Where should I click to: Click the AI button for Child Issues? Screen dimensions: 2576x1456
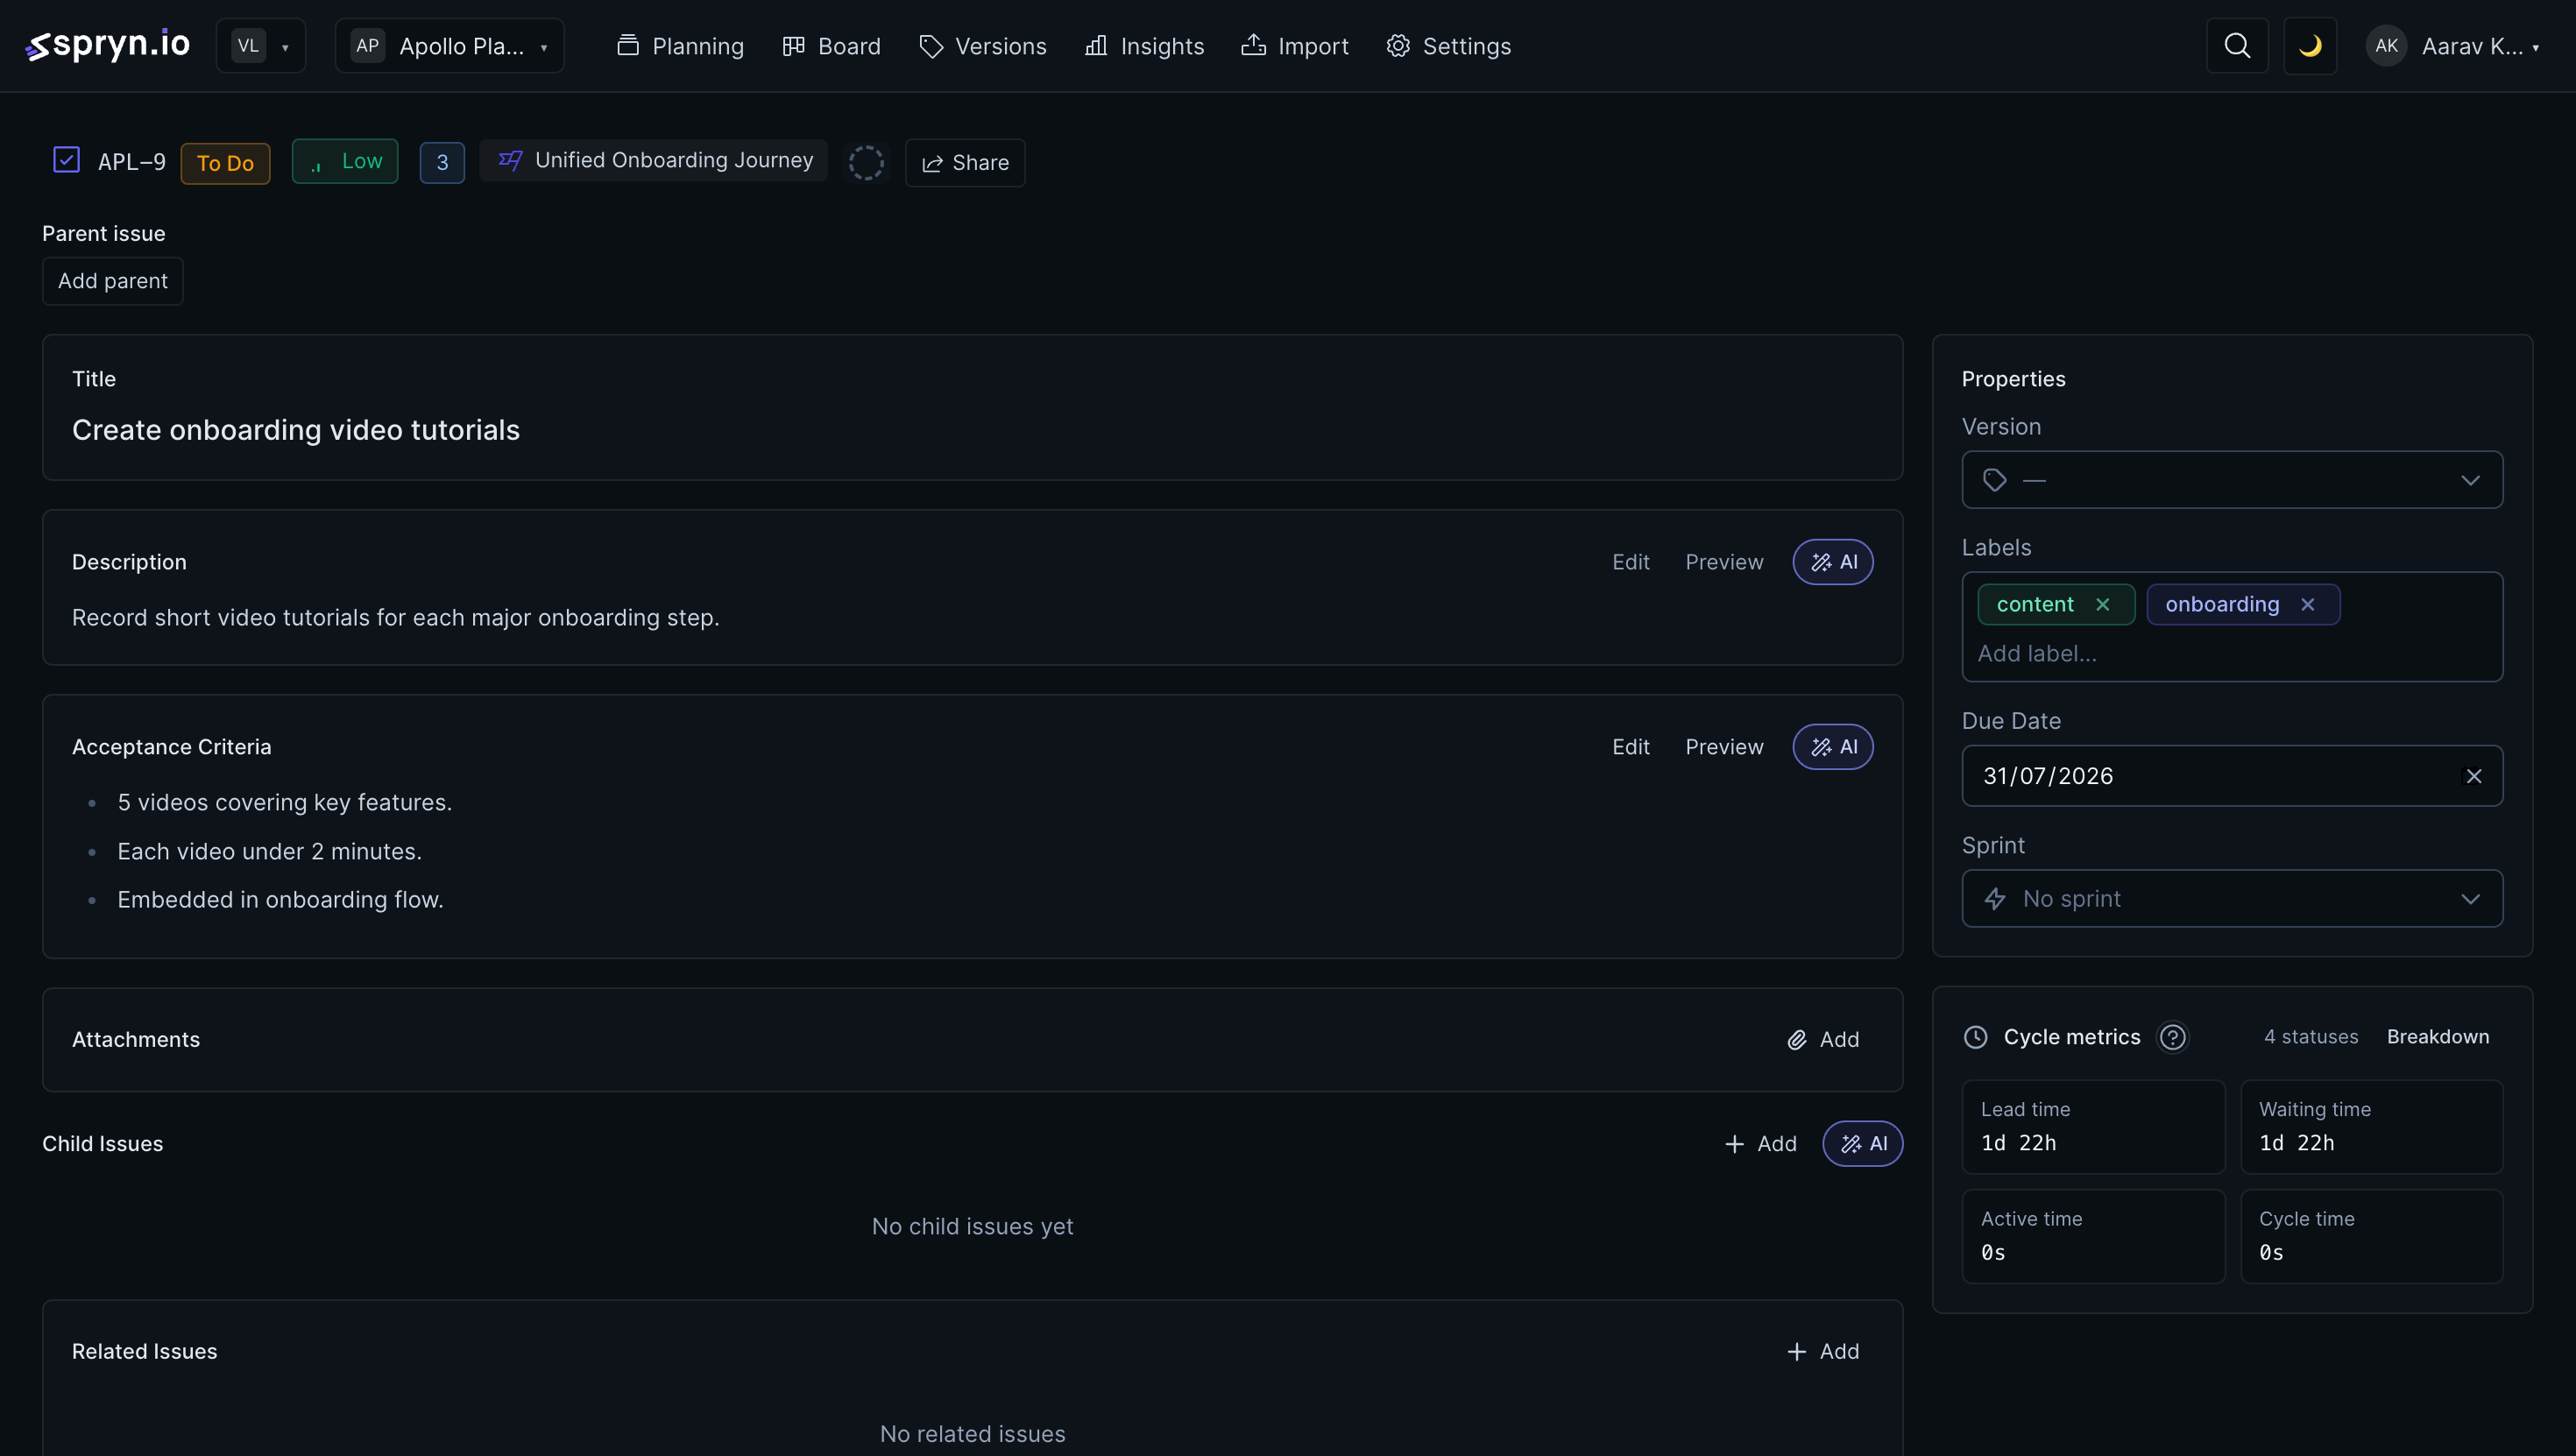click(x=1862, y=1143)
